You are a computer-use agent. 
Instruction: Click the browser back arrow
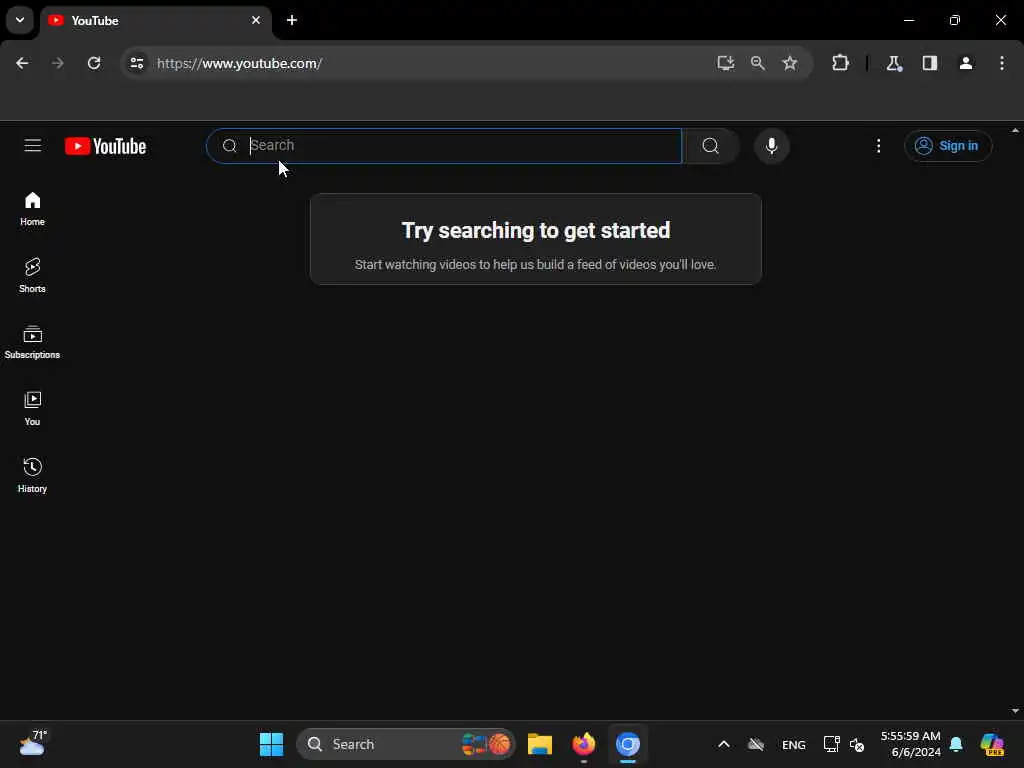tap(22, 63)
